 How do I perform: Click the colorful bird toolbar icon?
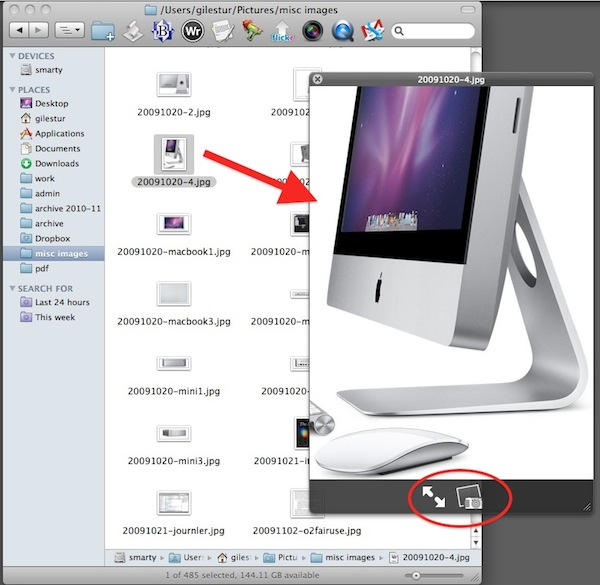coord(252,31)
